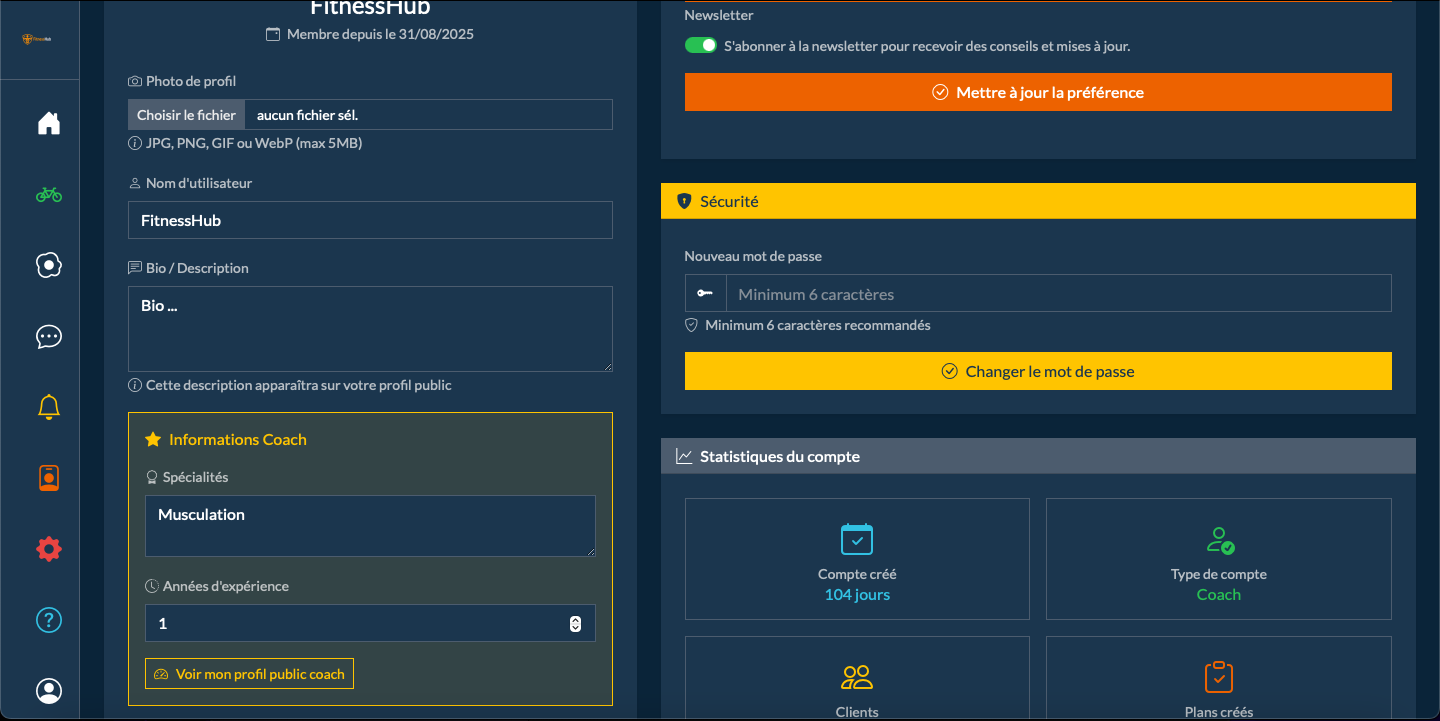Screen dimensions: 1440x721
Task: Open the orange contact card icon
Action: click(49, 478)
